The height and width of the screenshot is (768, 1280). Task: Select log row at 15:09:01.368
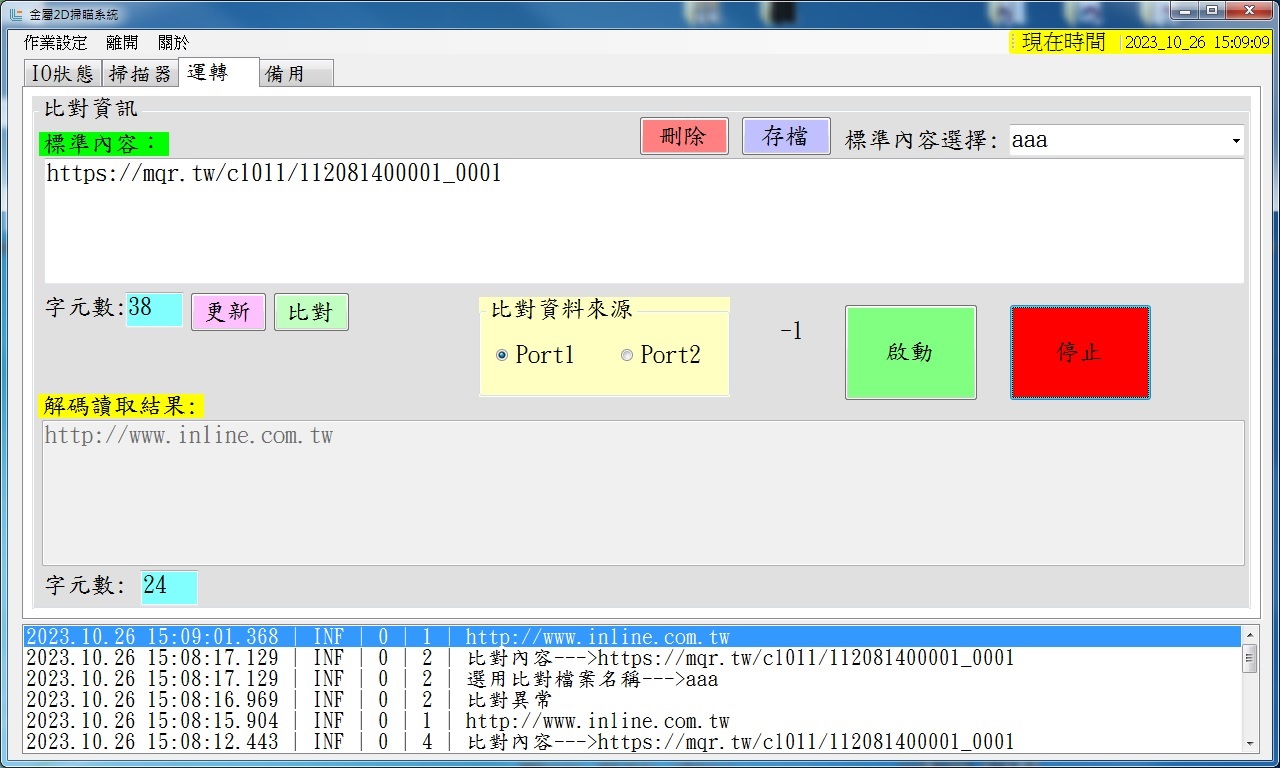click(x=632, y=637)
